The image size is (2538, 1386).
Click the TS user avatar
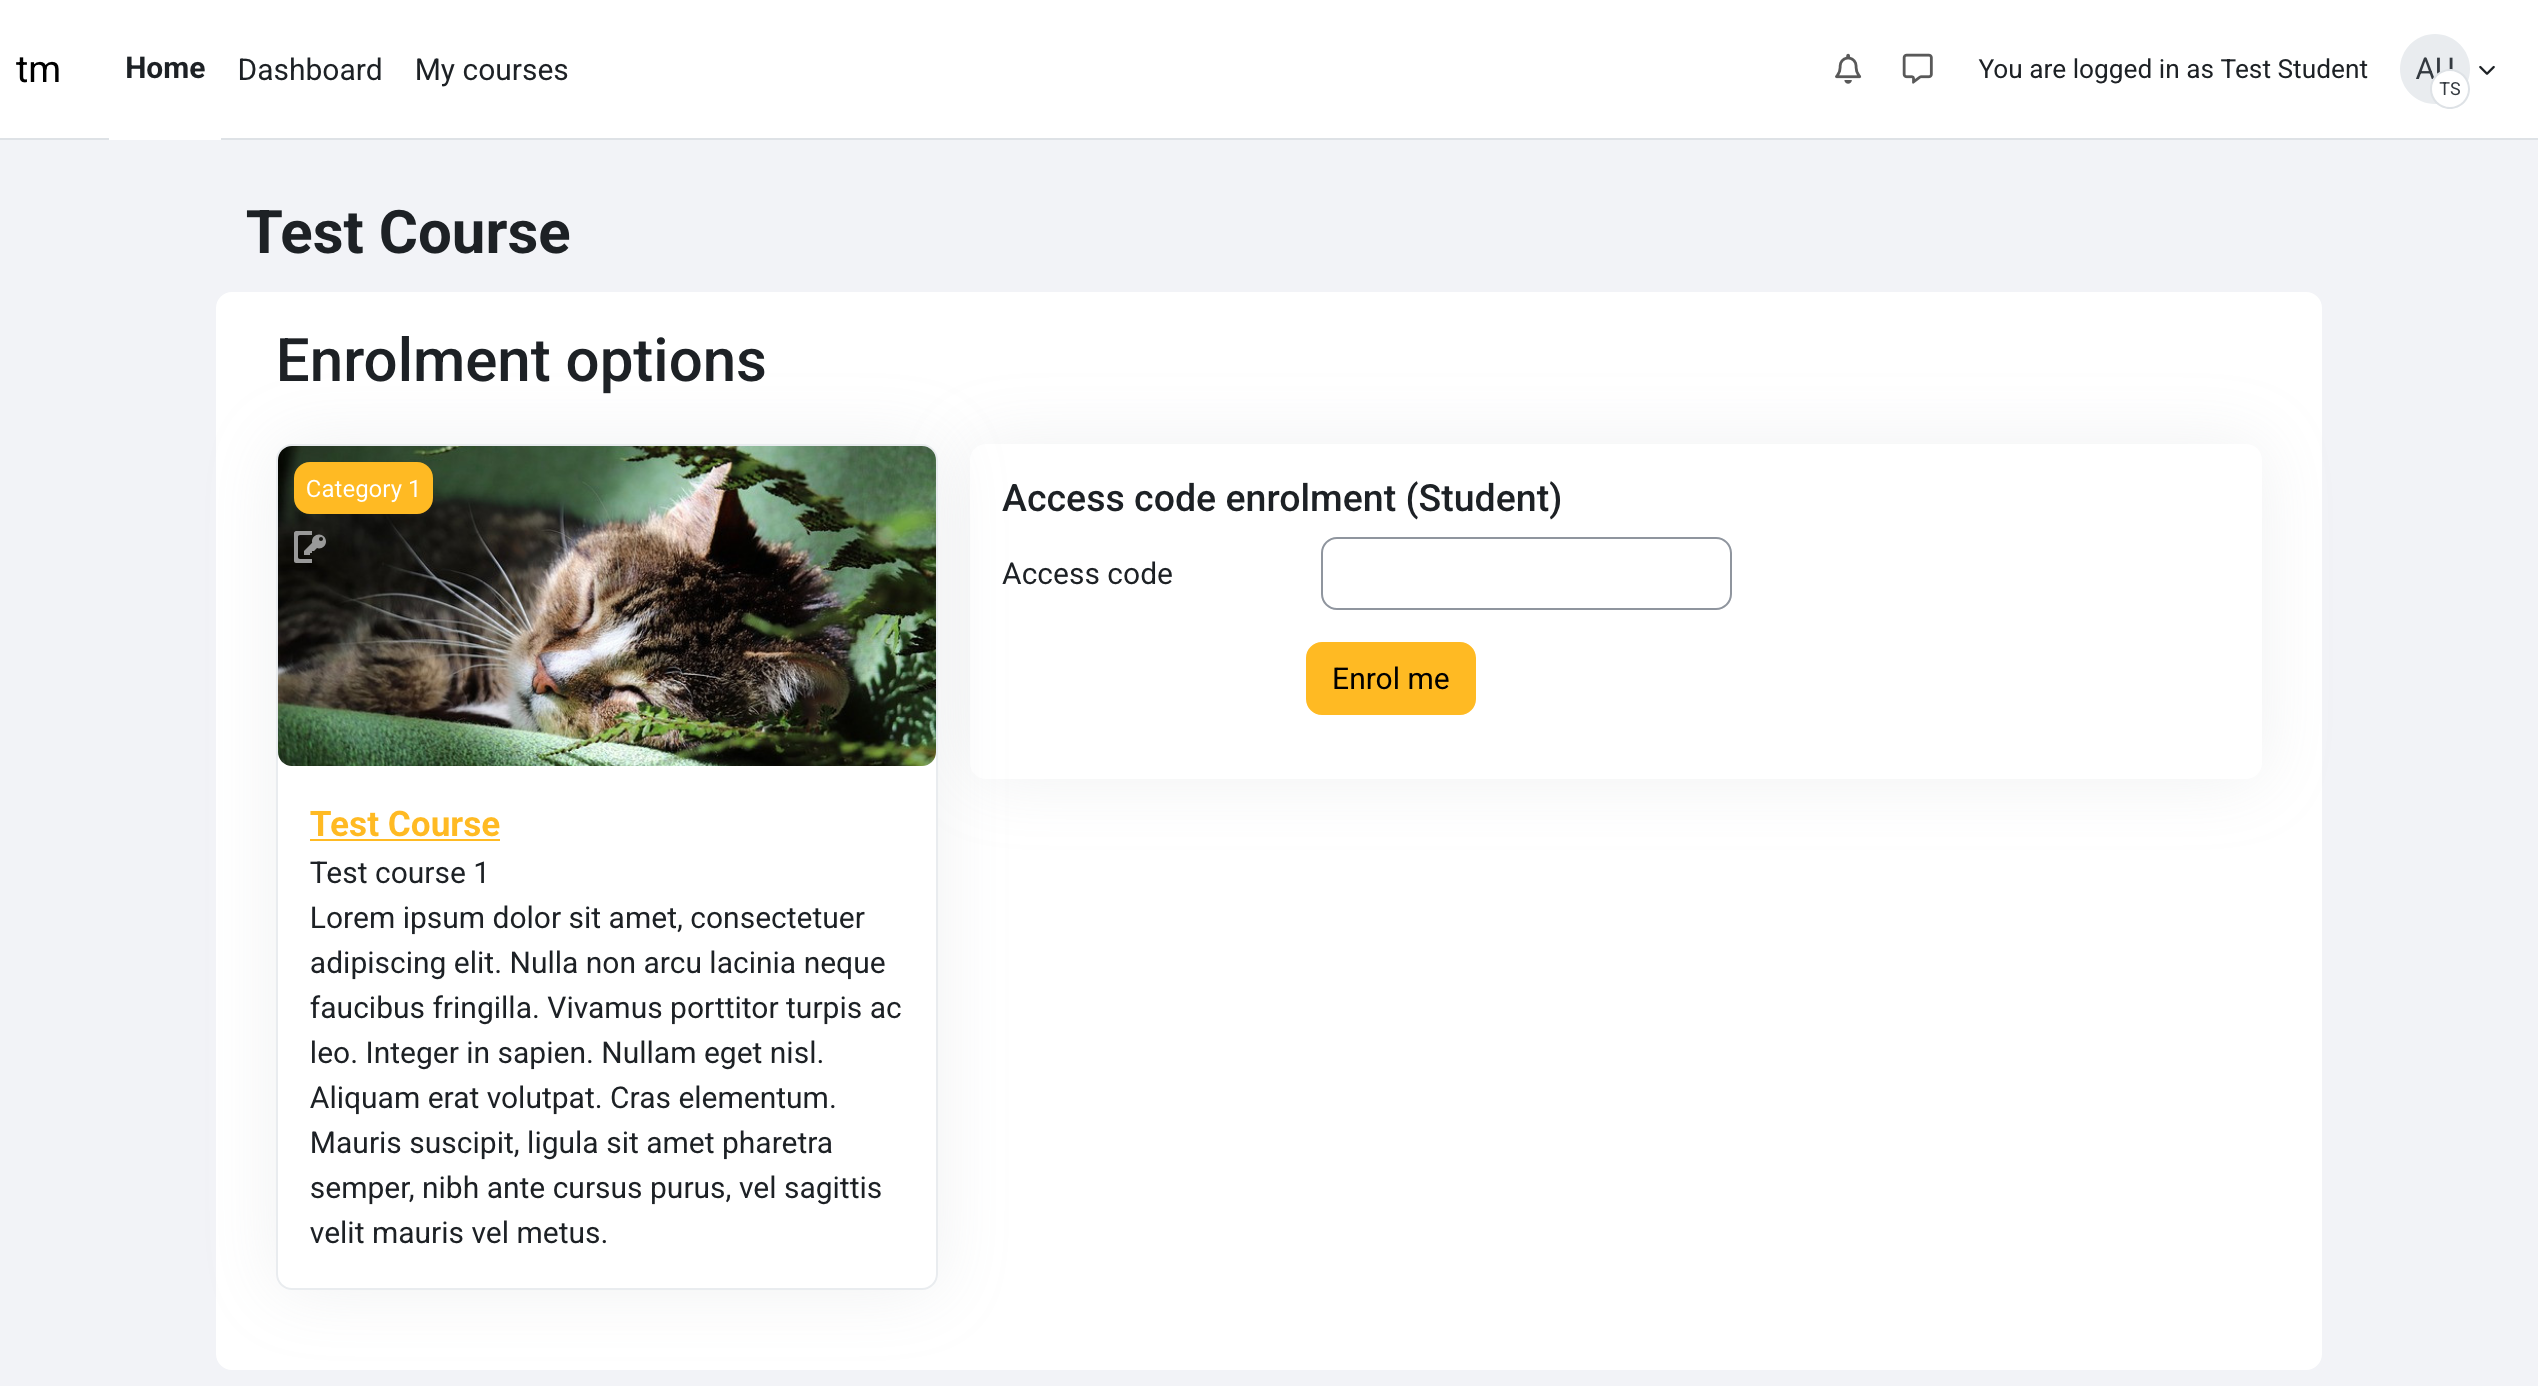(2436, 70)
